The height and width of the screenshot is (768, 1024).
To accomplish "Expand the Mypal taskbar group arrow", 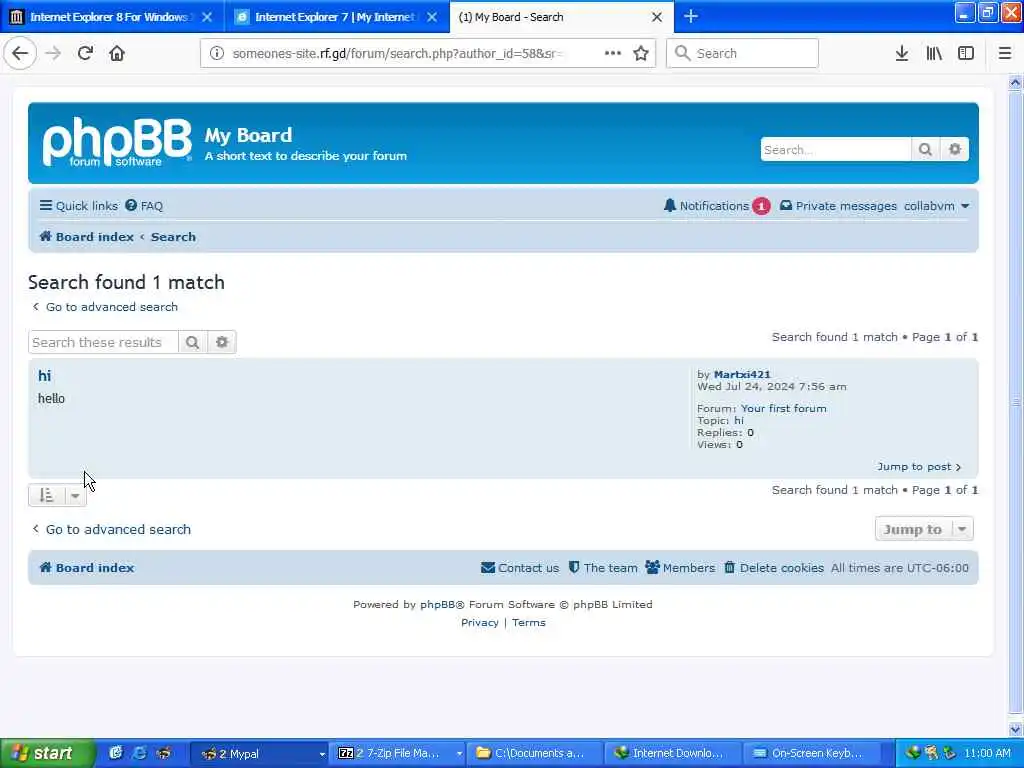I will (x=322, y=754).
